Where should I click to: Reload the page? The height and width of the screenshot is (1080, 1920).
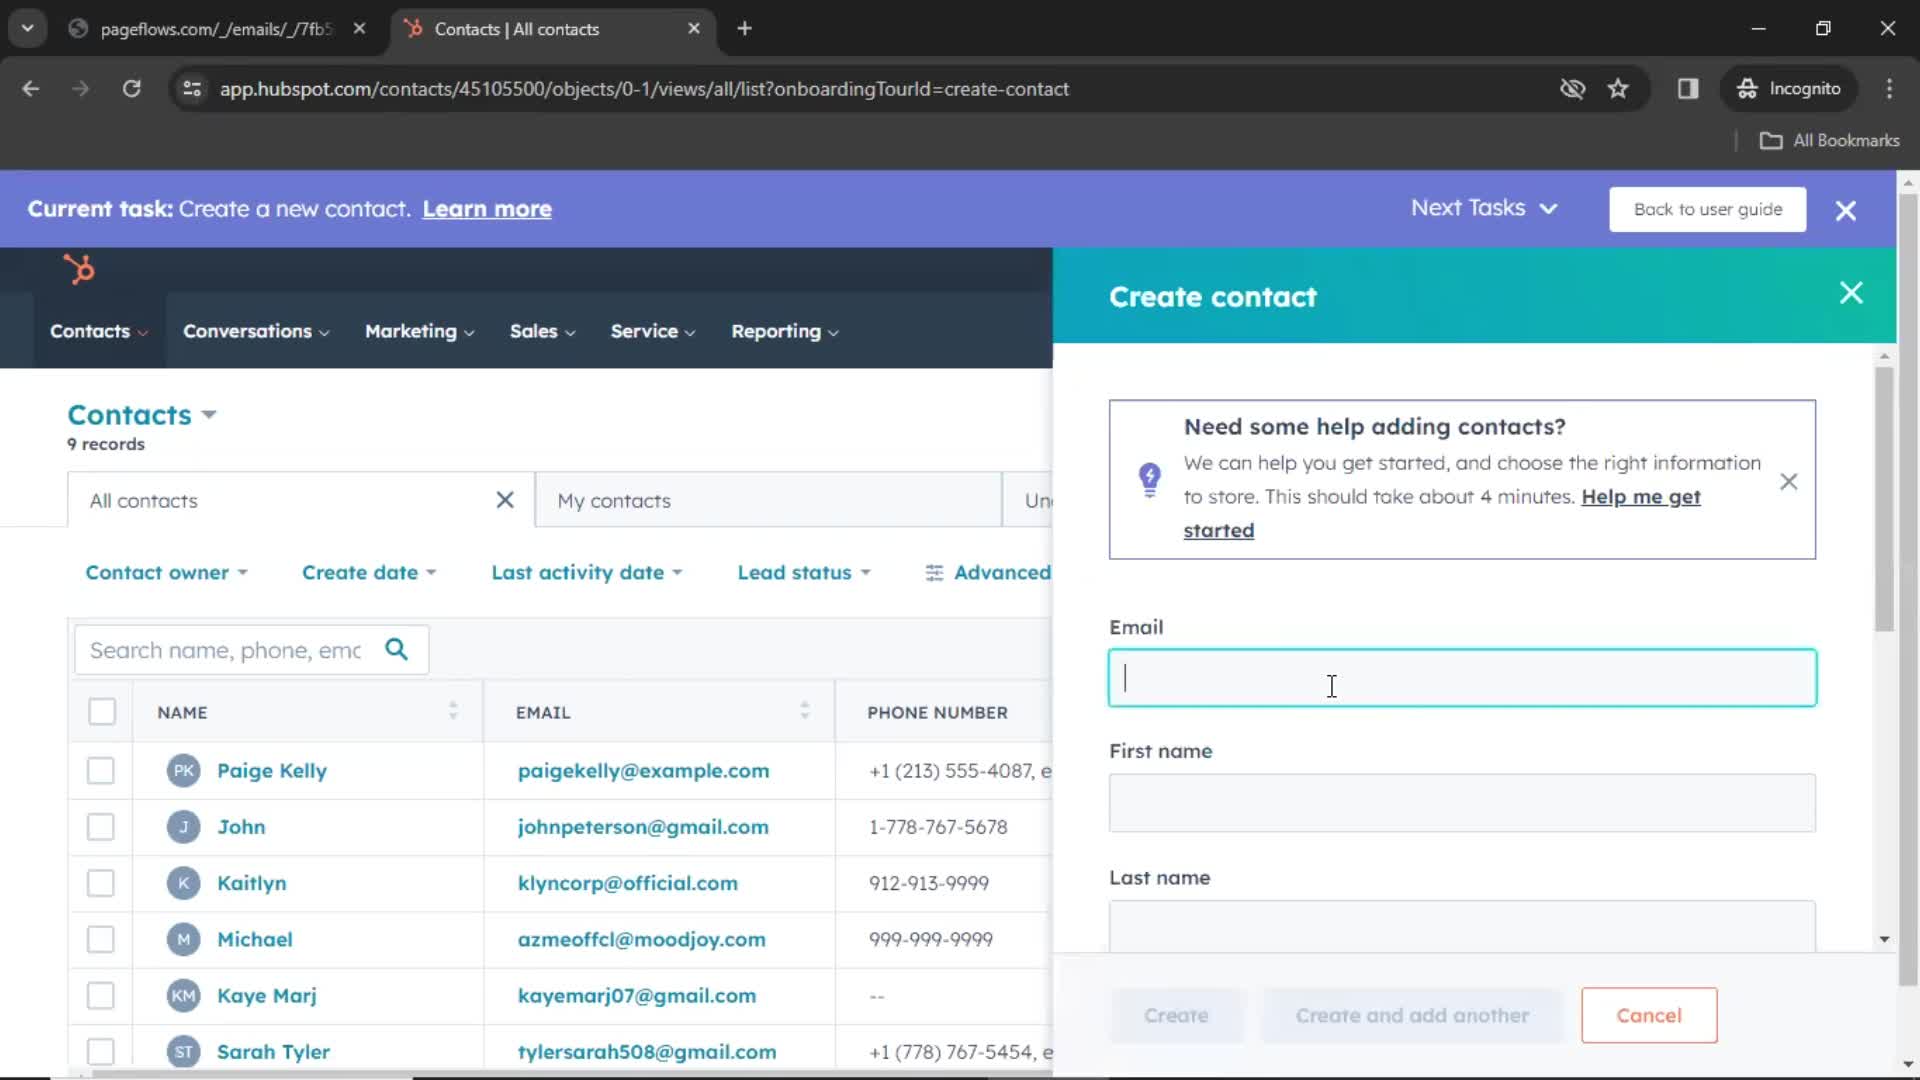(x=131, y=89)
